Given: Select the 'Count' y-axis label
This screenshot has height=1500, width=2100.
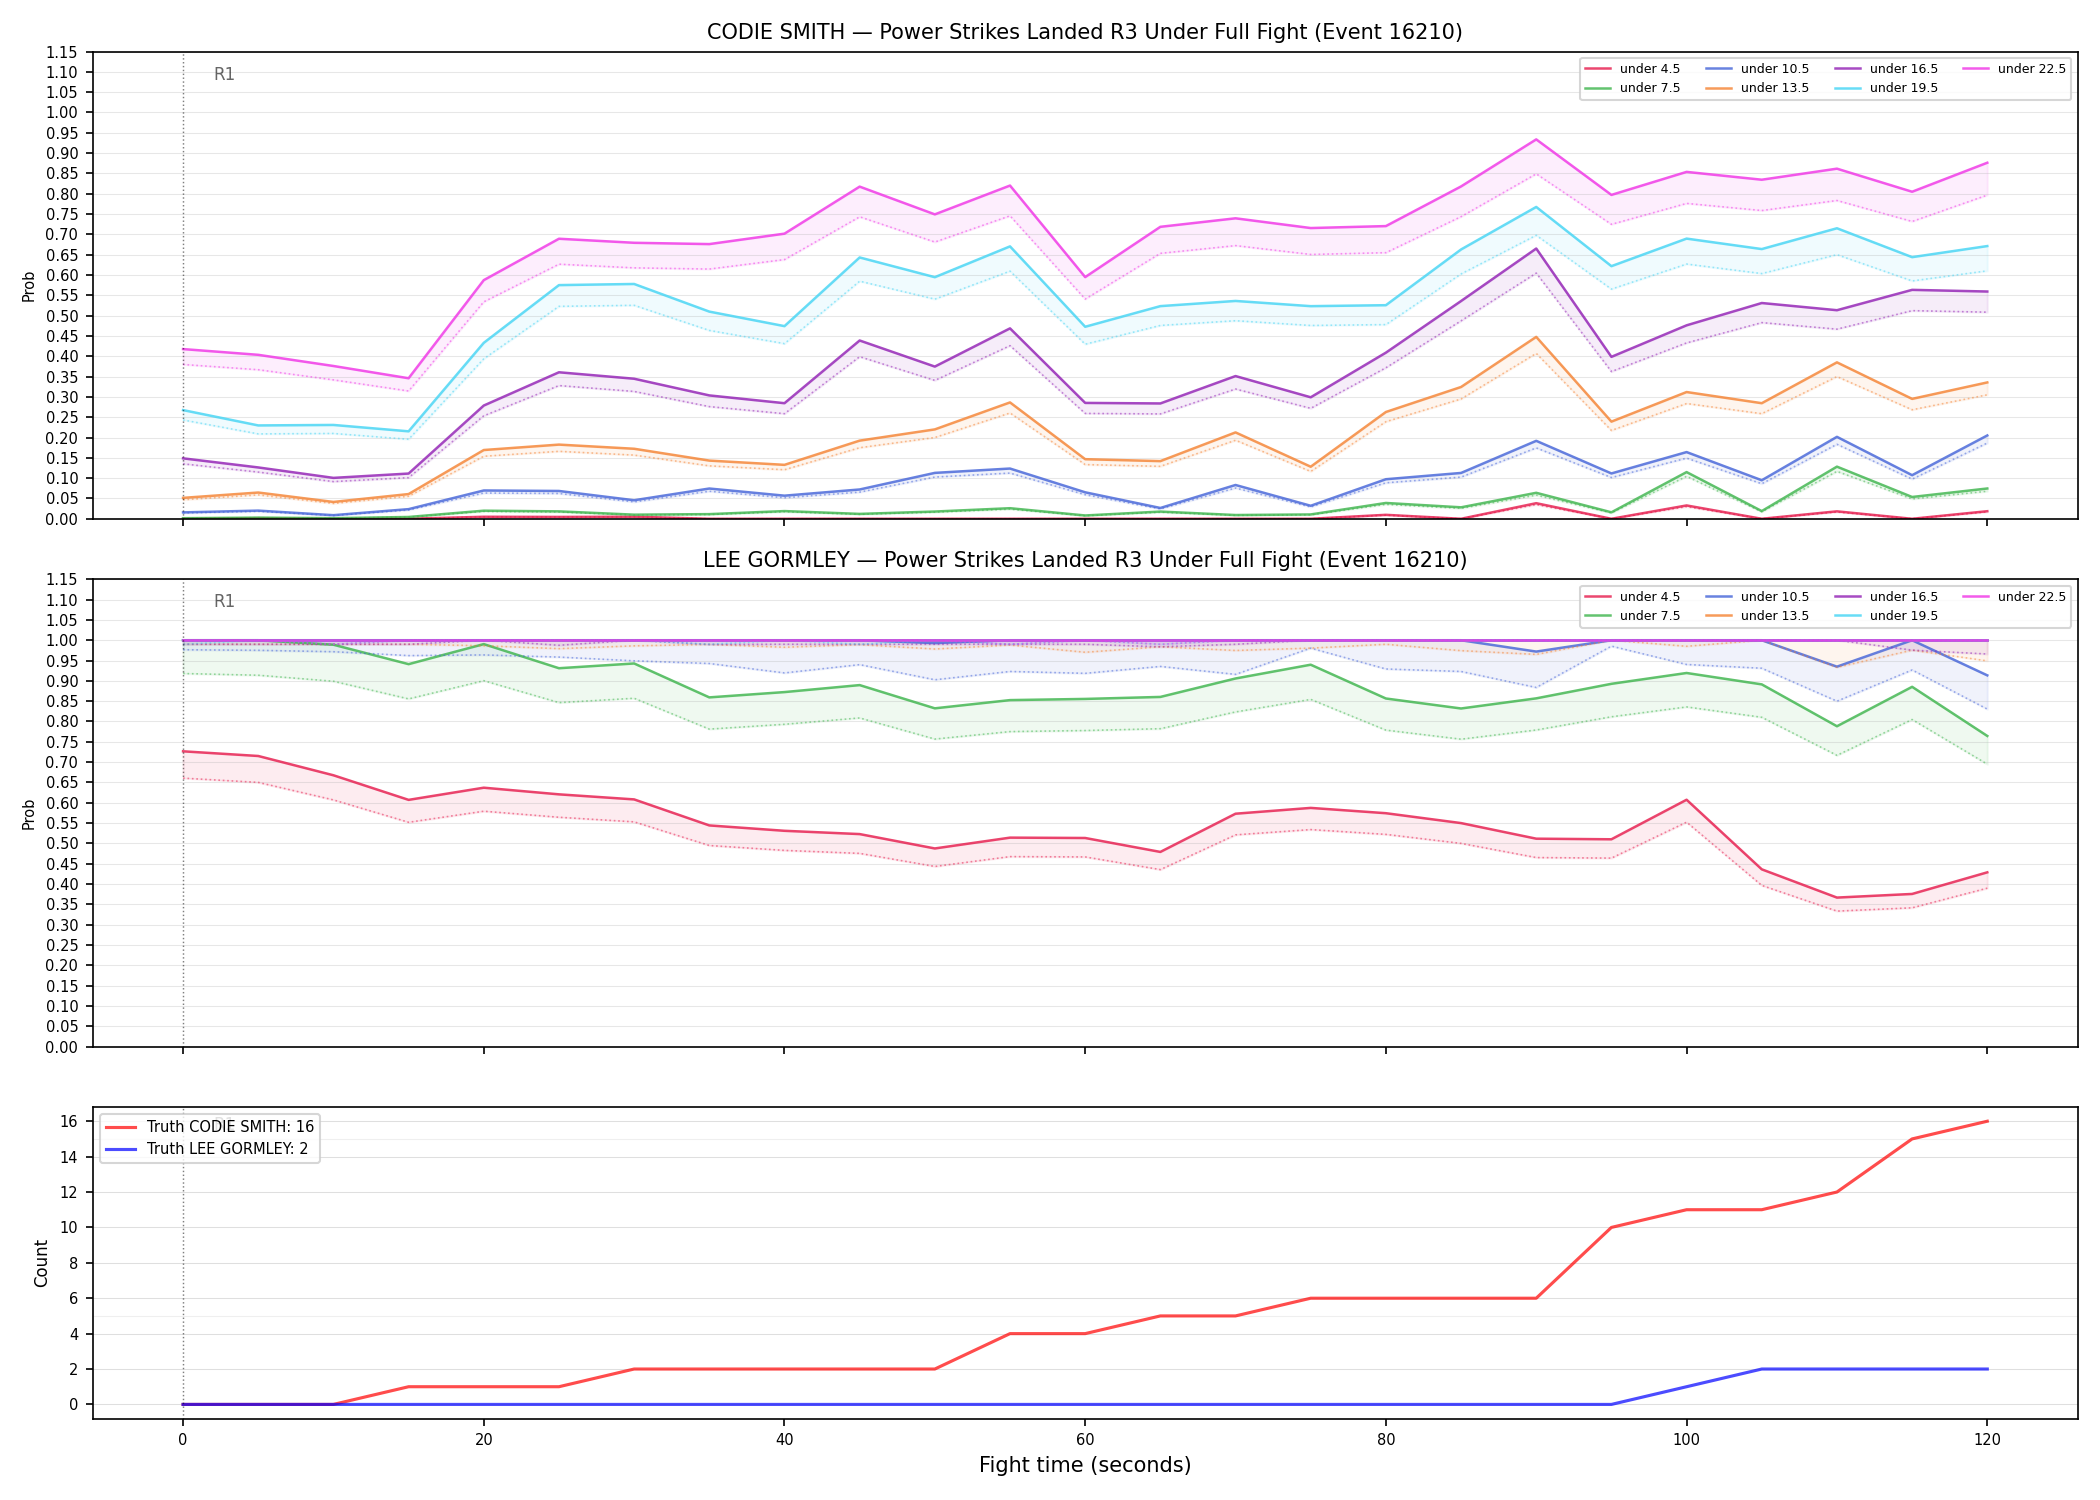Looking at the screenshot, I should tap(41, 1263).
